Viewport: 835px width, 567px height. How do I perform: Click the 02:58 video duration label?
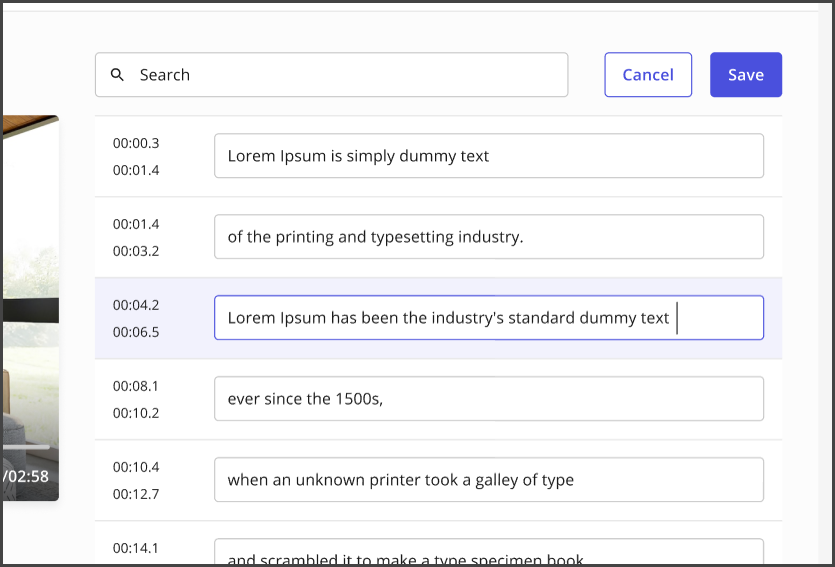pos(27,476)
